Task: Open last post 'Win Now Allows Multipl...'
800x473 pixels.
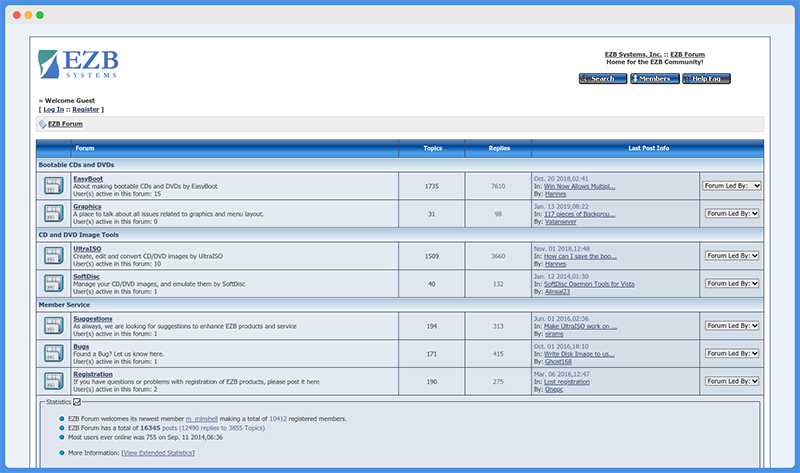Action: [x=579, y=186]
